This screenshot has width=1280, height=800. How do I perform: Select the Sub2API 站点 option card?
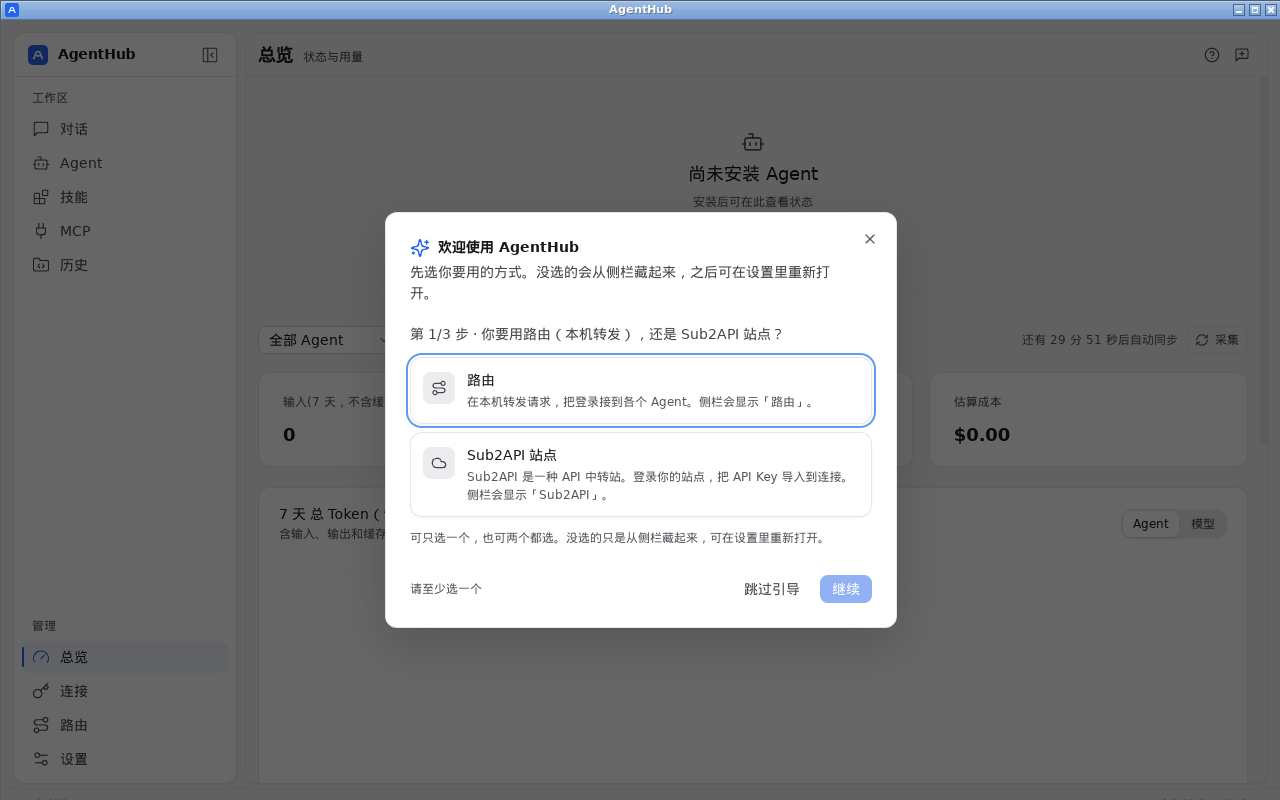click(x=641, y=474)
